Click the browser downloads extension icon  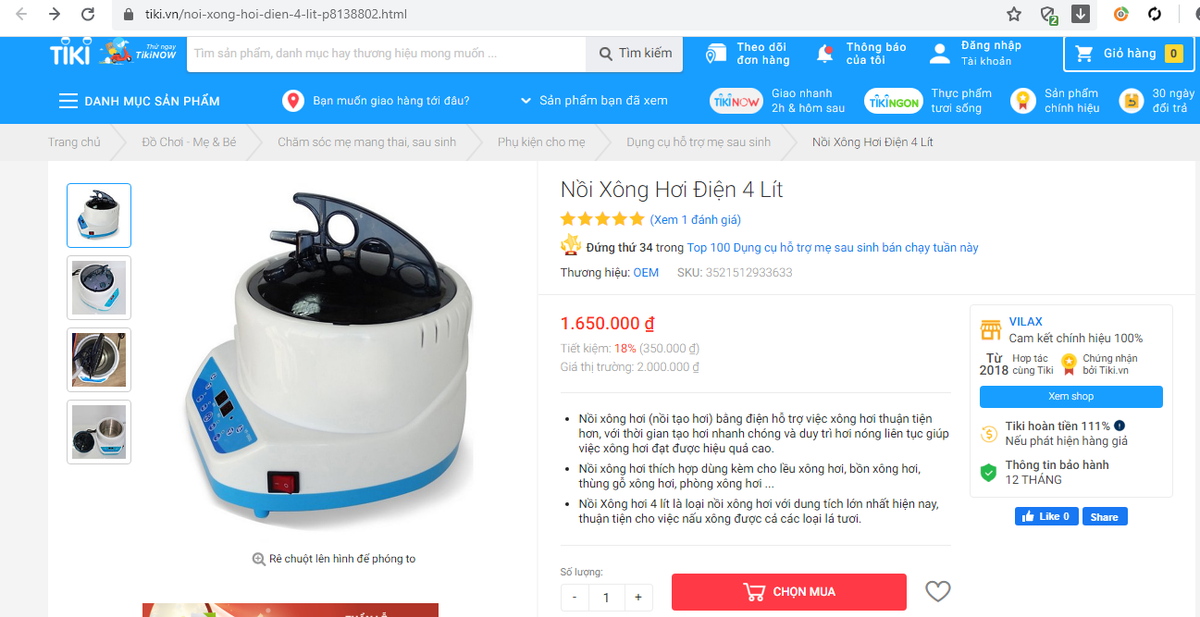click(x=1081, y=14)
